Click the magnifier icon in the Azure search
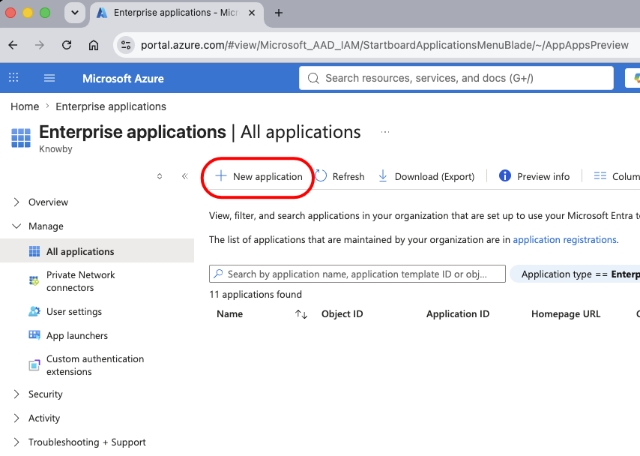 pos(313,78)
